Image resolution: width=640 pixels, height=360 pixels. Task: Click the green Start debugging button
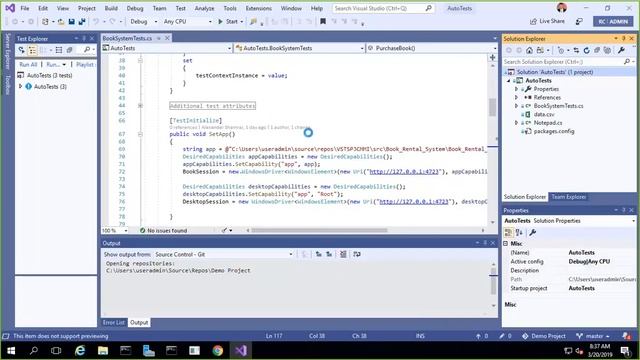(229, 21)
